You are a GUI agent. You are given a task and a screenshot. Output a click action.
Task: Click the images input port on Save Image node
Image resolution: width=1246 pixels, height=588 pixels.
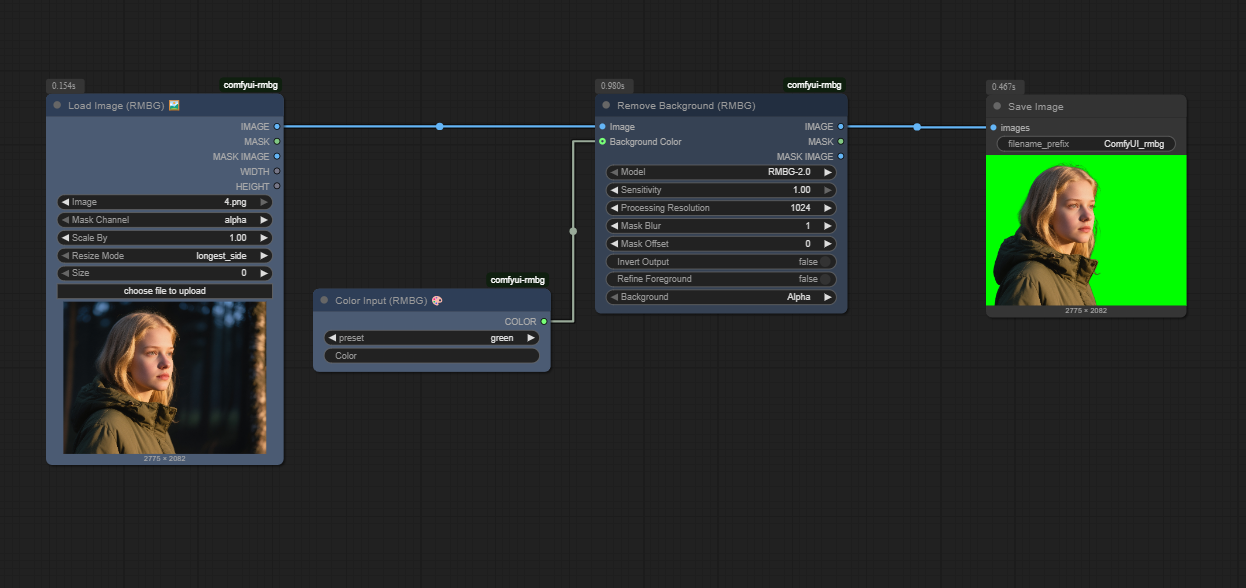pyautogui.click(x=993, y=128)
